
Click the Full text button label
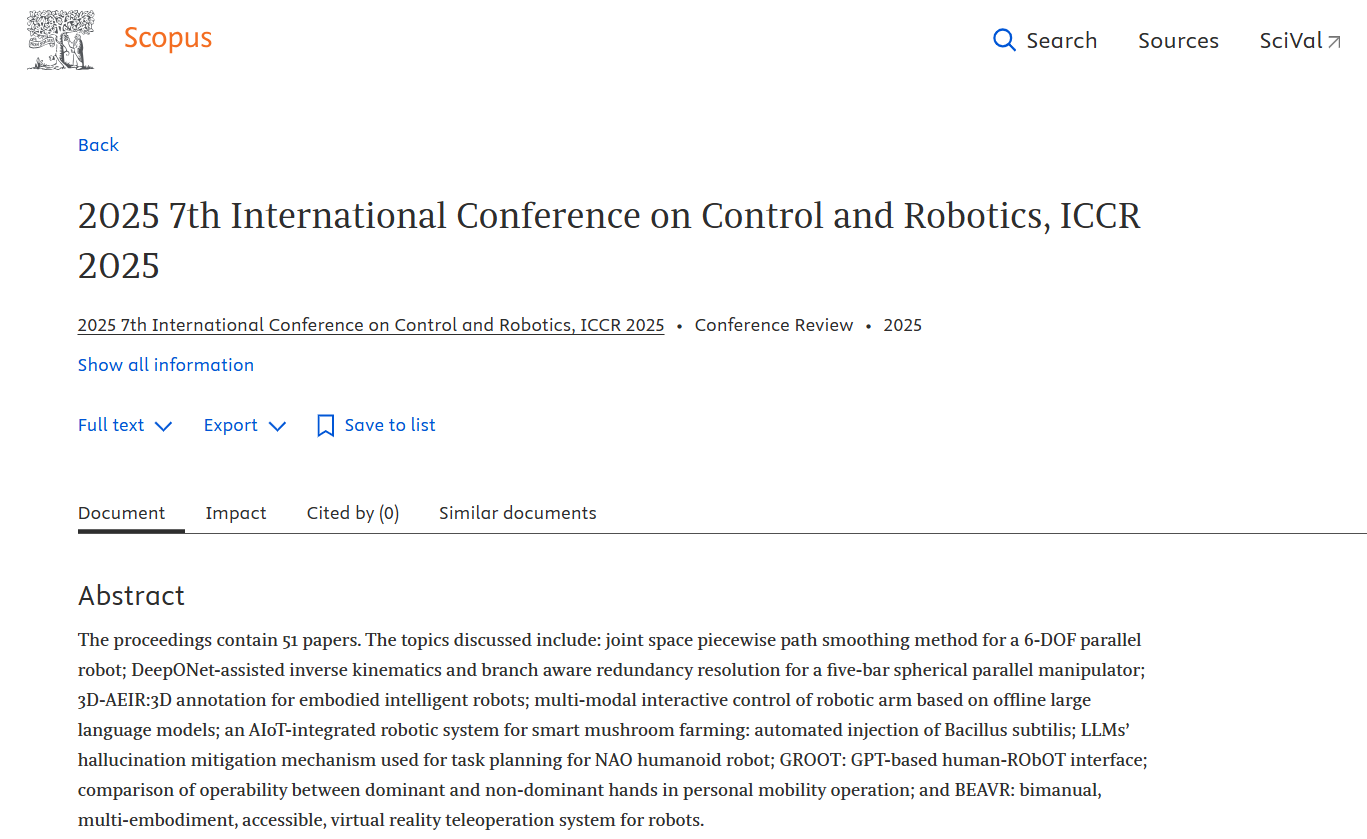pyautogui.click(x=111, y=425)
